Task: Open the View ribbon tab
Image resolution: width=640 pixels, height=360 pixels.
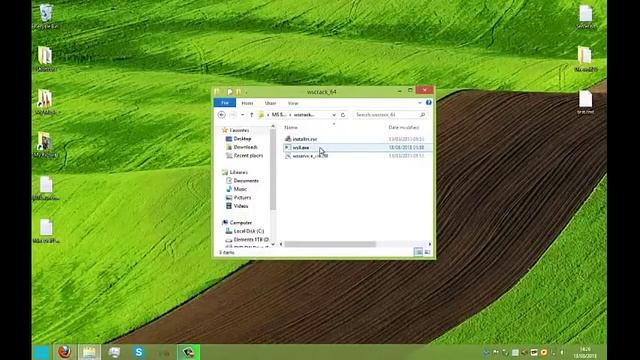Action: coord(293,103)
